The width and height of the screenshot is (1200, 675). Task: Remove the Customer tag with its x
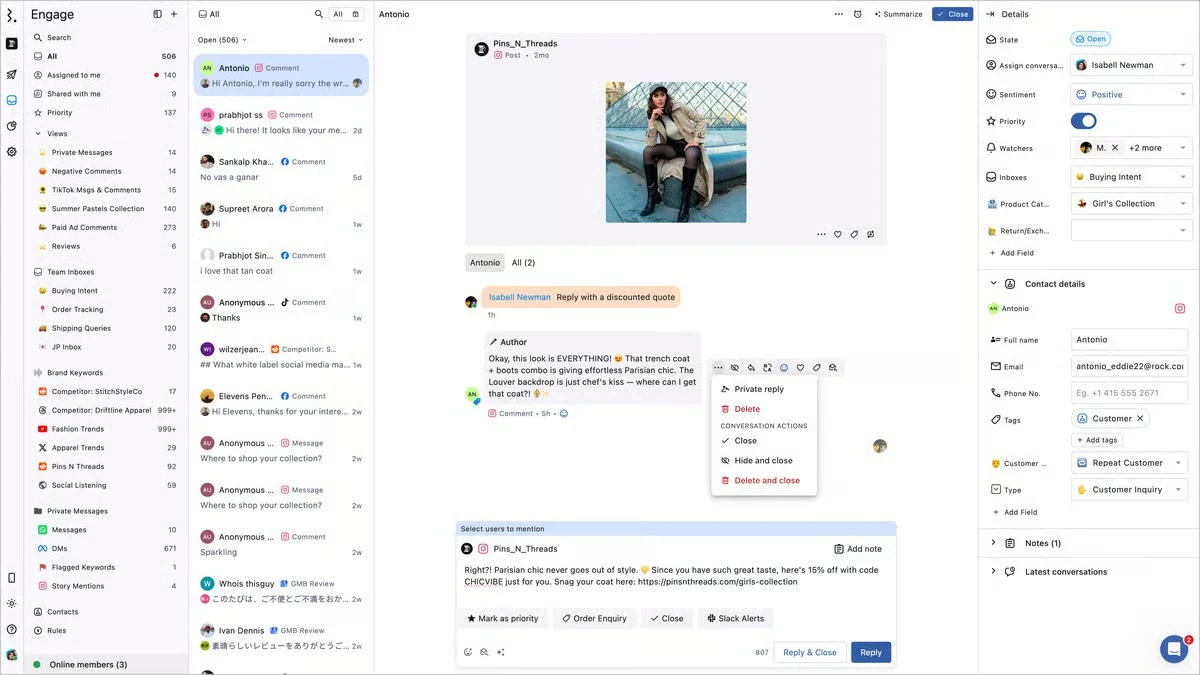pos(1140,418)
